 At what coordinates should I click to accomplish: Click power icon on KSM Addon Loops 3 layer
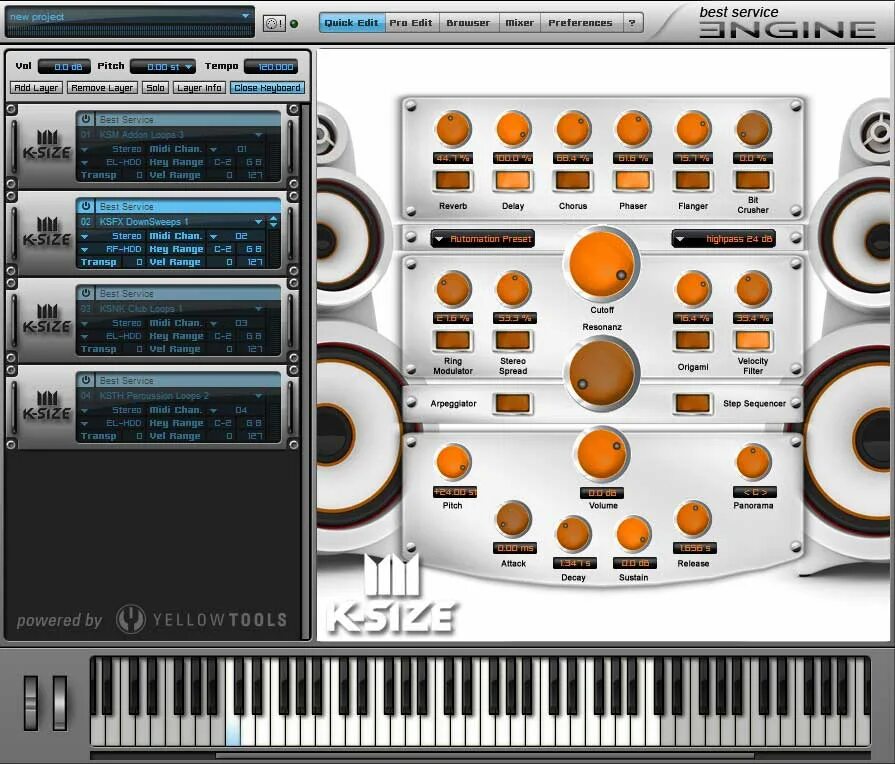pos(86,119)
